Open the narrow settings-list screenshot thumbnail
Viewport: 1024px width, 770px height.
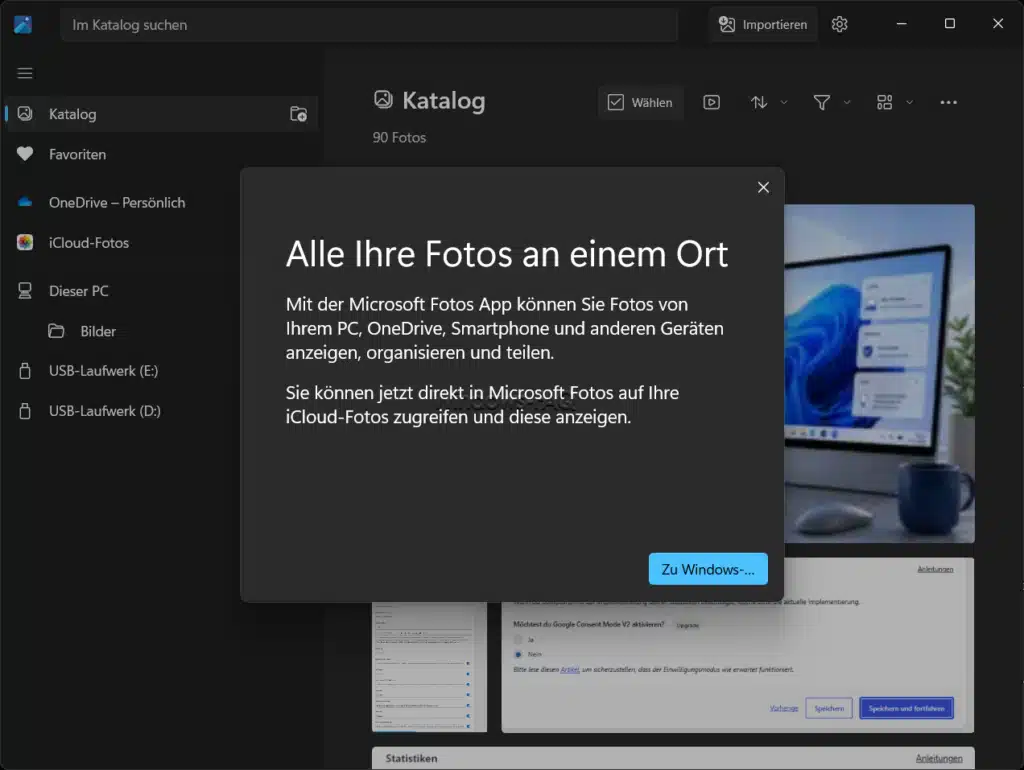[x=429, y=666]
